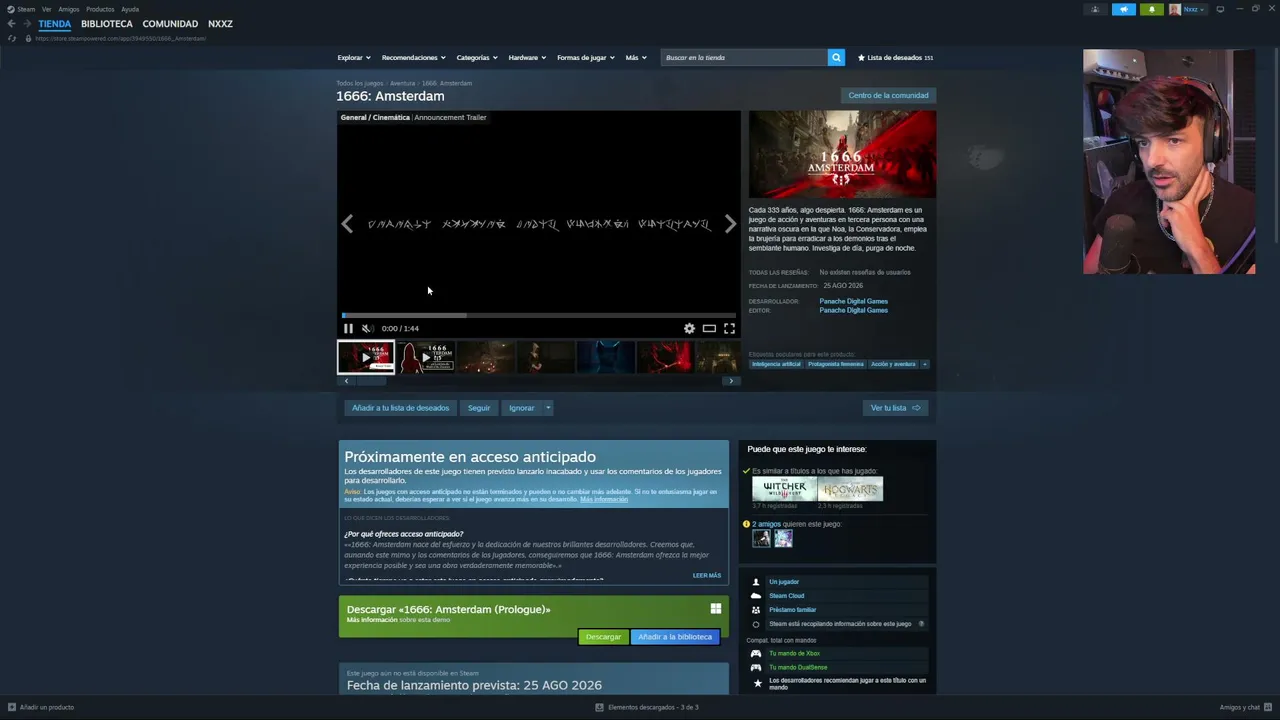The image size is (1280, 720).
Task: Expand the Más dropdown
Action: click(x=636, y=57)
